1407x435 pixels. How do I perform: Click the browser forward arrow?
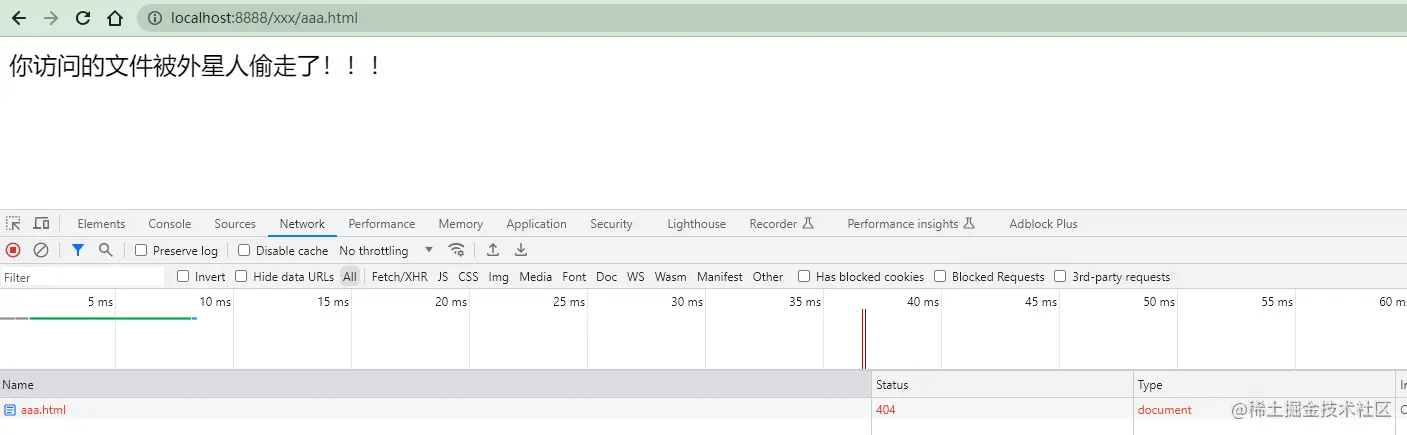pyautogui.click(x=51, y=18)
